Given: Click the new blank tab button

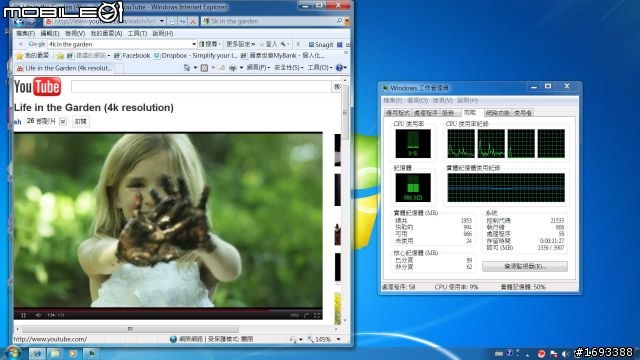Looking at the screenshot, I should (x=119, y=69).
